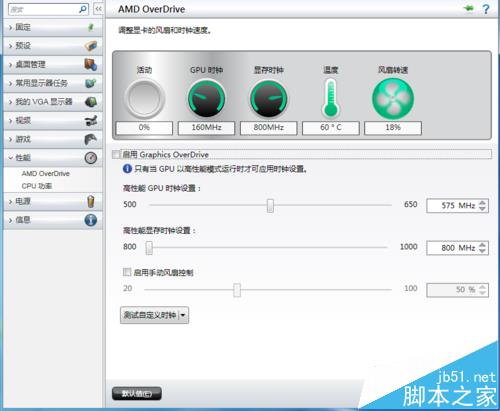Select AMD OverDrive in sidebar
The image size is (500, 411).
pyautogui.click(x=46, y=174)
